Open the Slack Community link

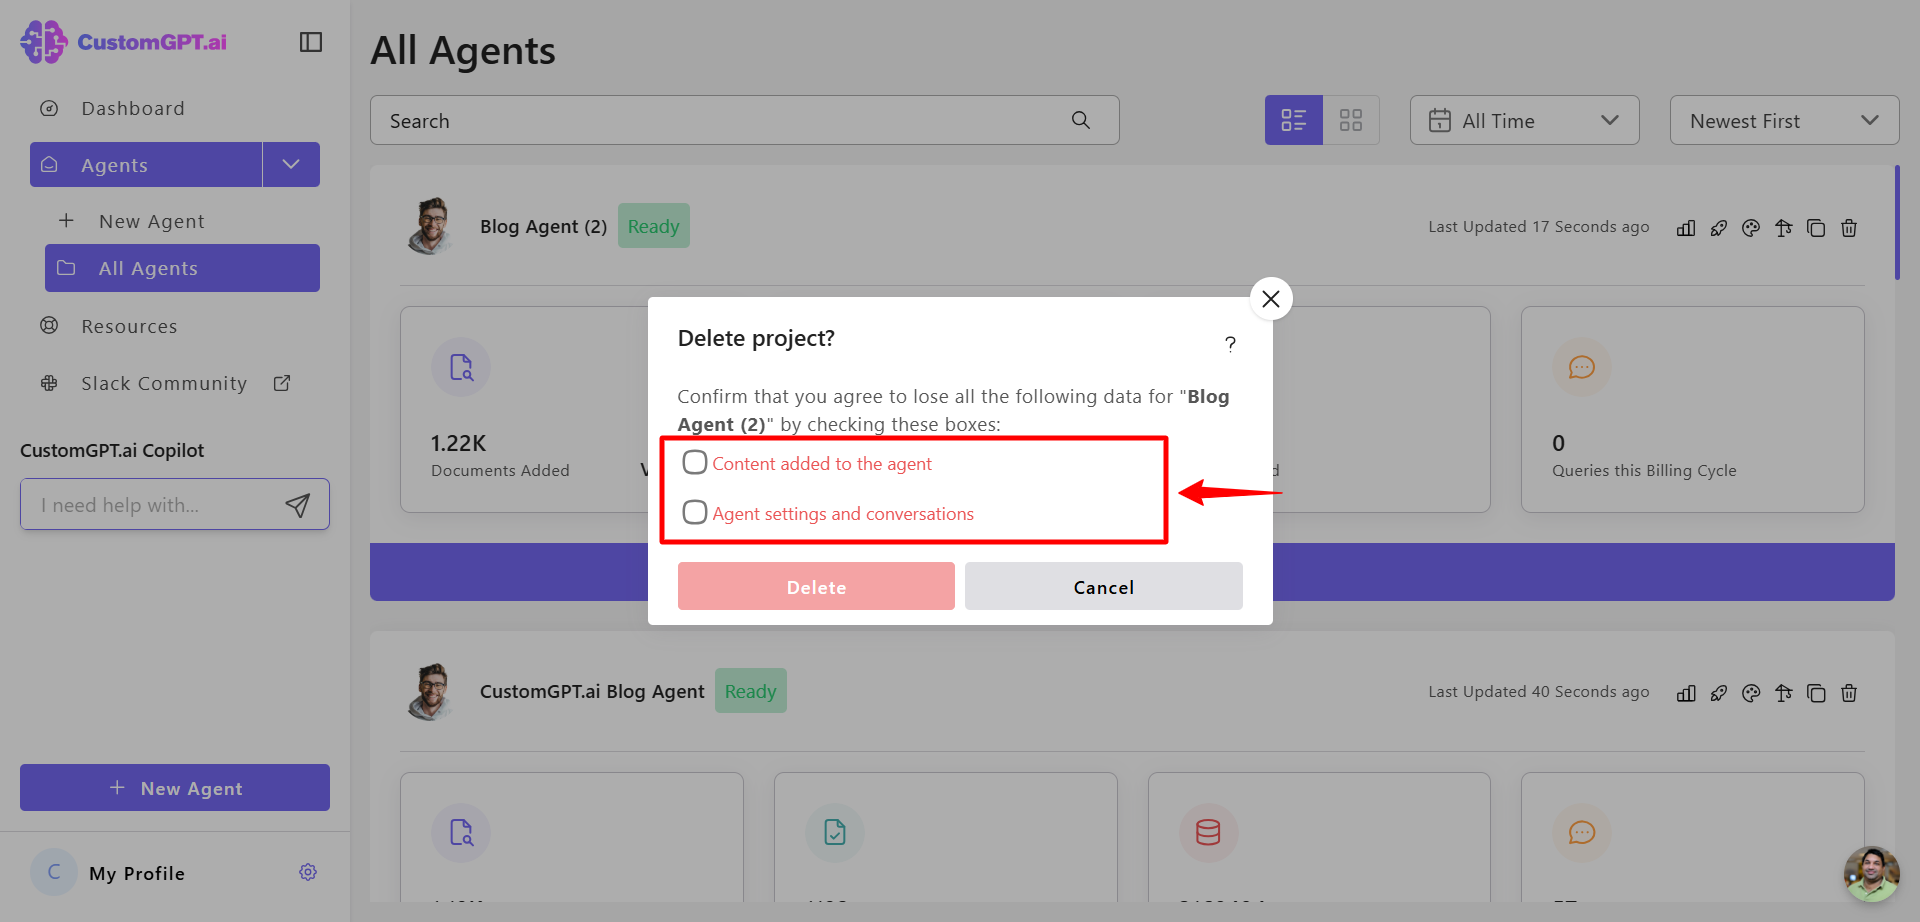point(164,383)
